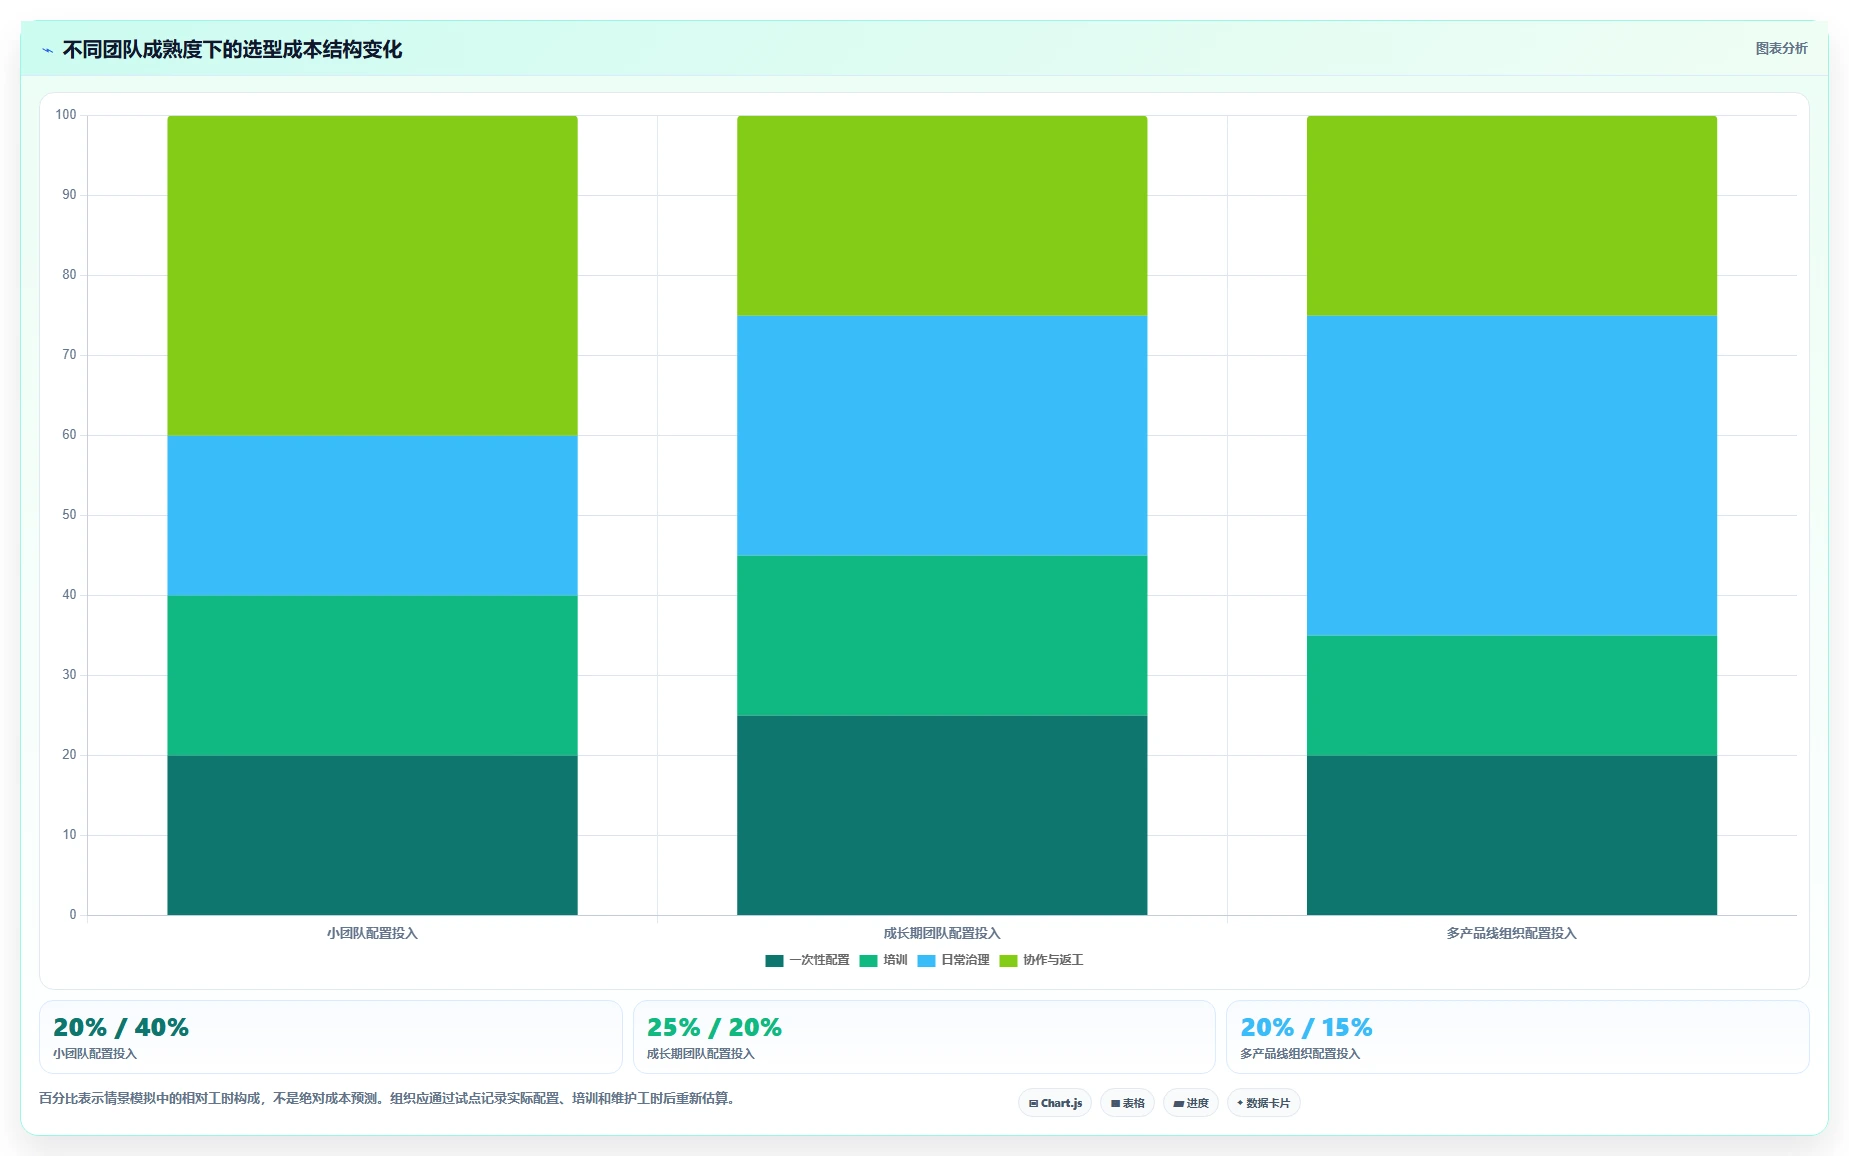Select the lime 协作与返工 segment of 多产品线组织 bar
Screen dimensions: 1849x1156
(x=1512, y=215)
